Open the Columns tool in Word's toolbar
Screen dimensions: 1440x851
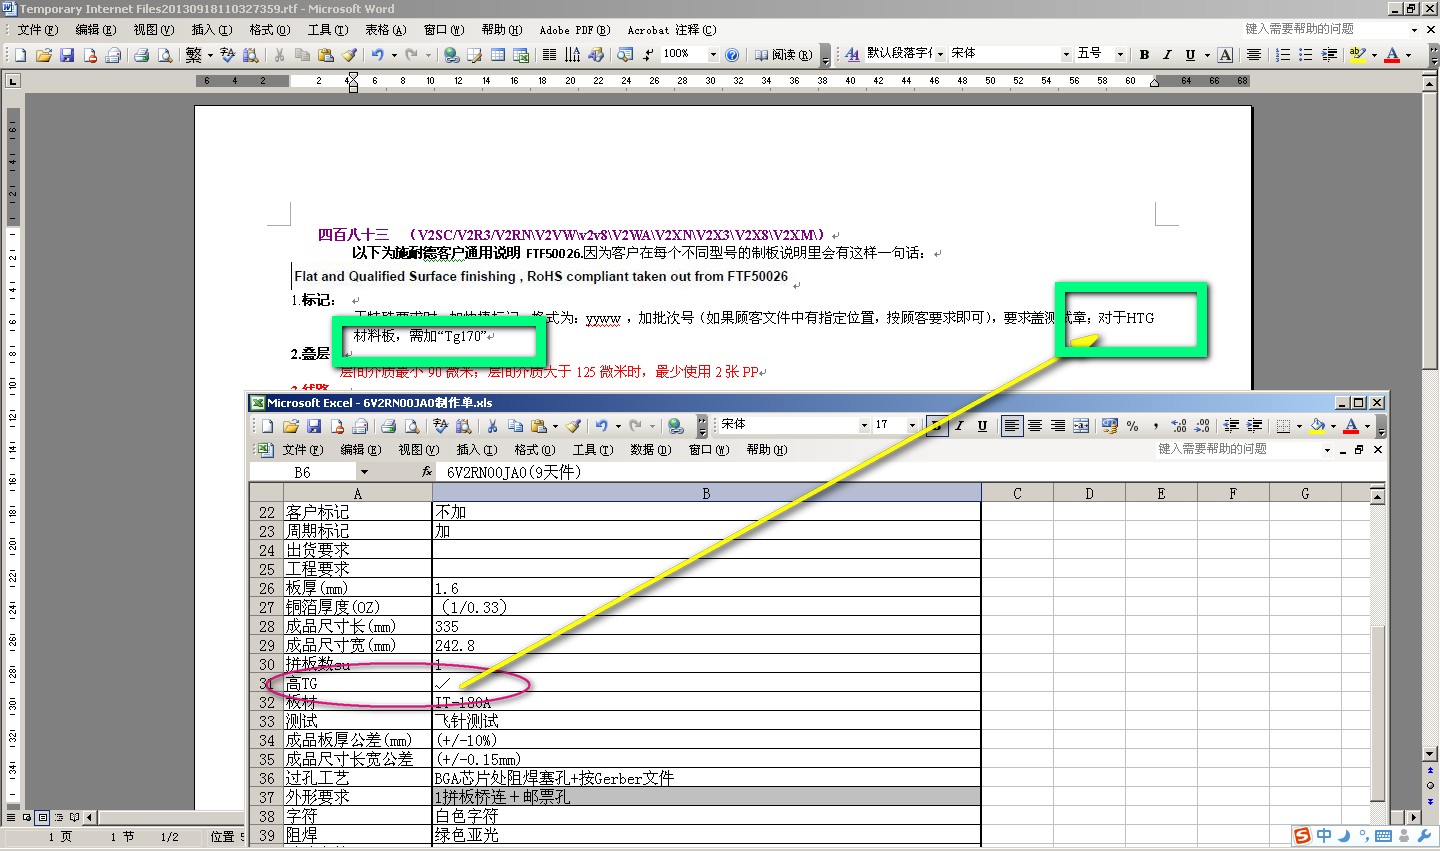click(x=549, y=55)
